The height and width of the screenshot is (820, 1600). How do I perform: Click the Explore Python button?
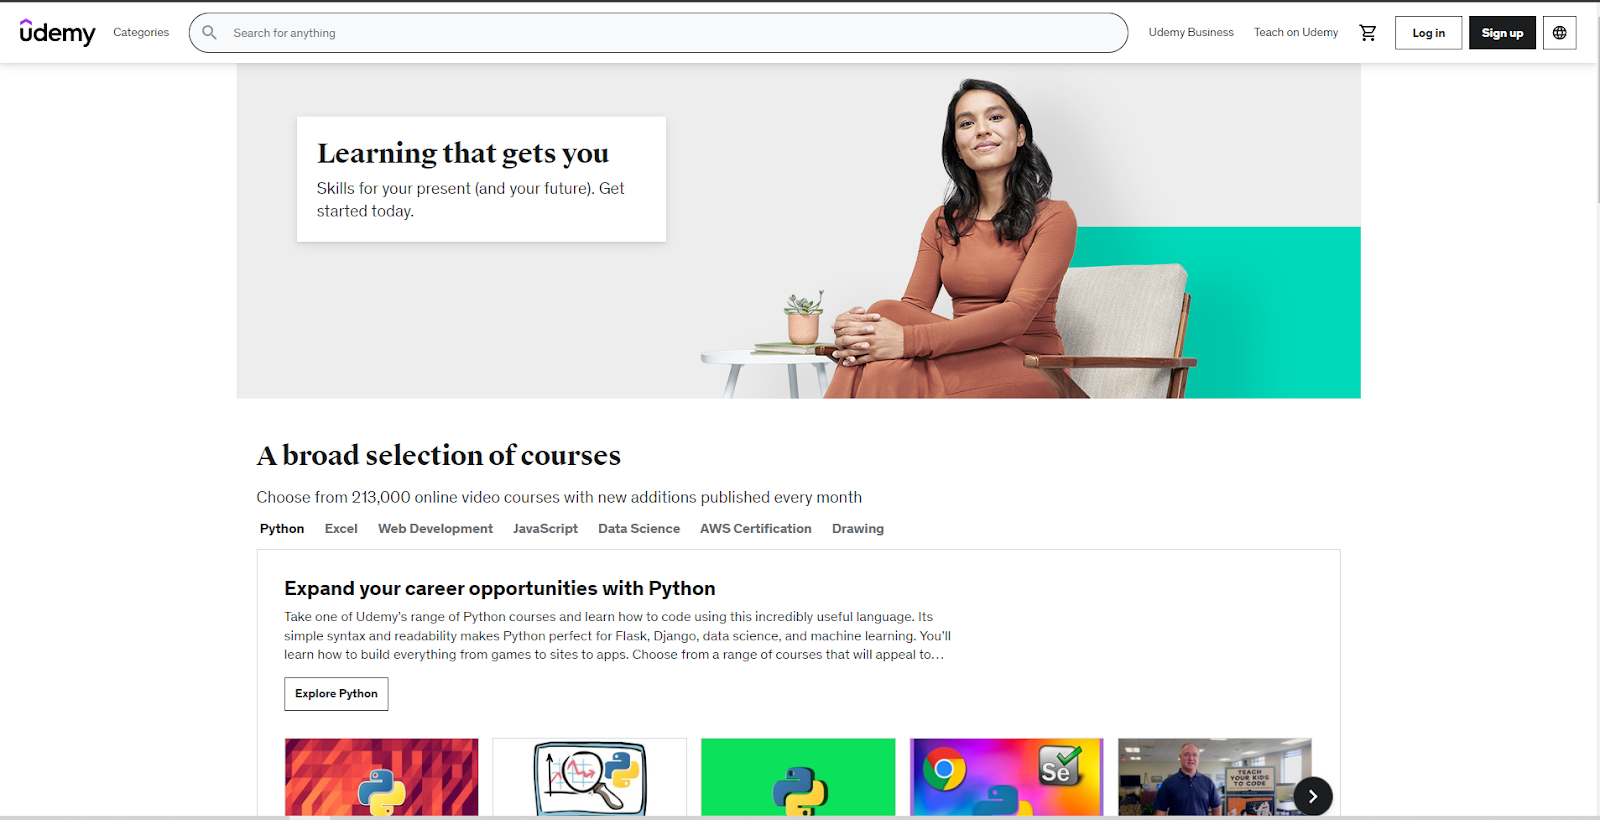pyautogui.click(x=336, y=694)
